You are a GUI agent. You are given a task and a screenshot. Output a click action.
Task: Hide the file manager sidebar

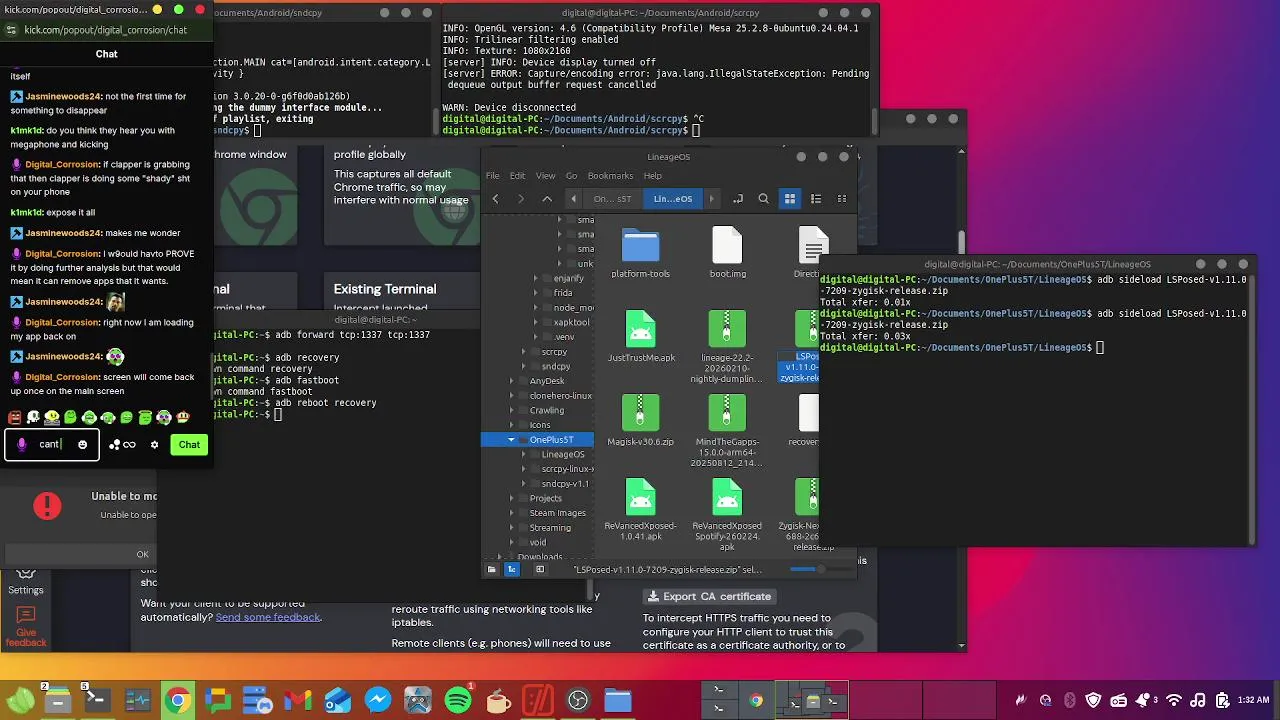point(540,569)
